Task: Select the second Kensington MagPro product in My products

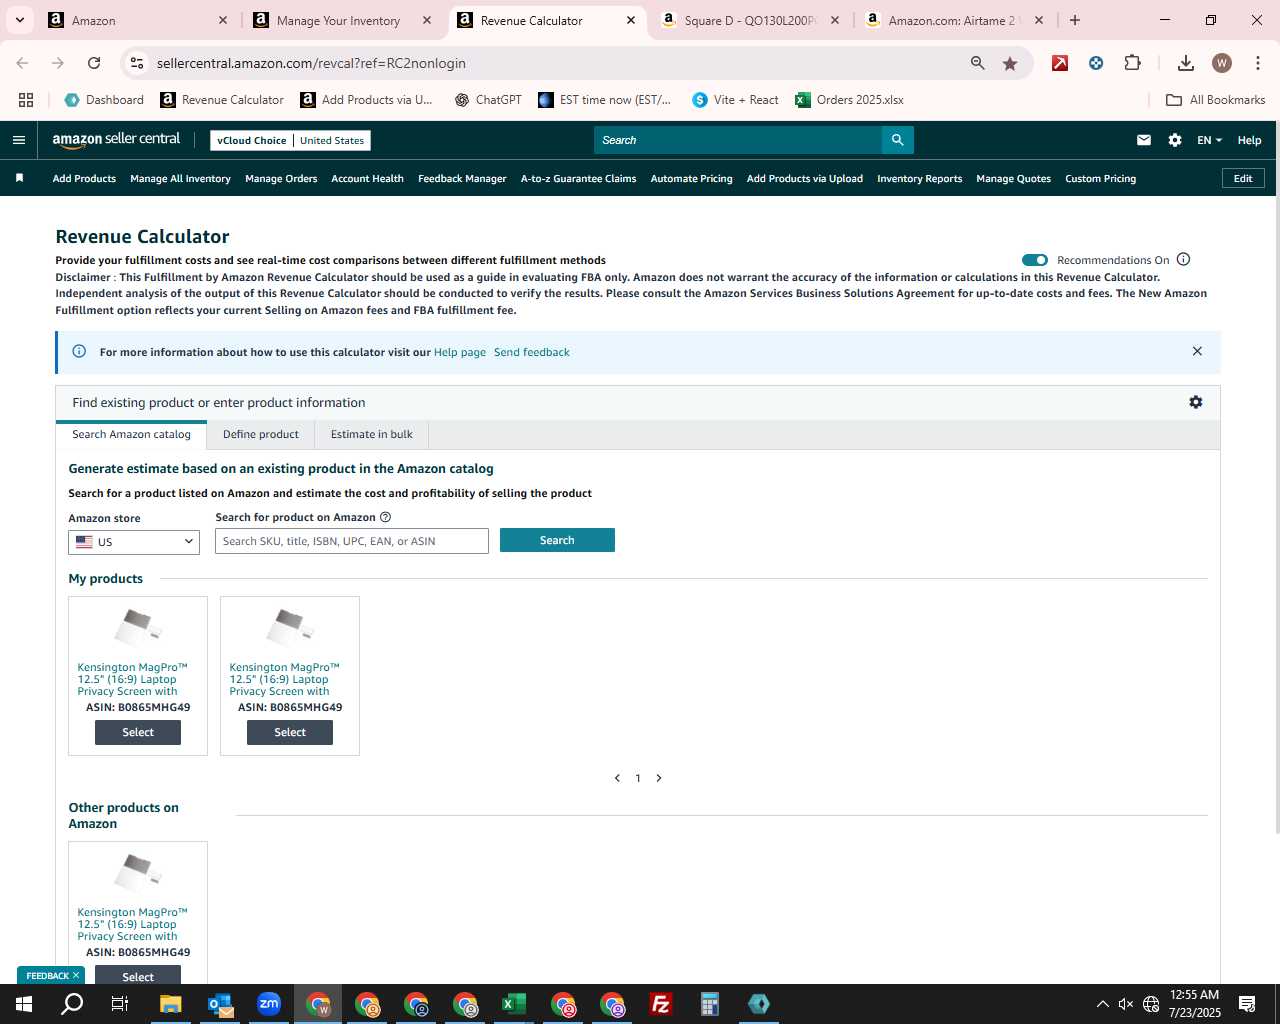Action: pyautogui.click(x=290, y=732)
